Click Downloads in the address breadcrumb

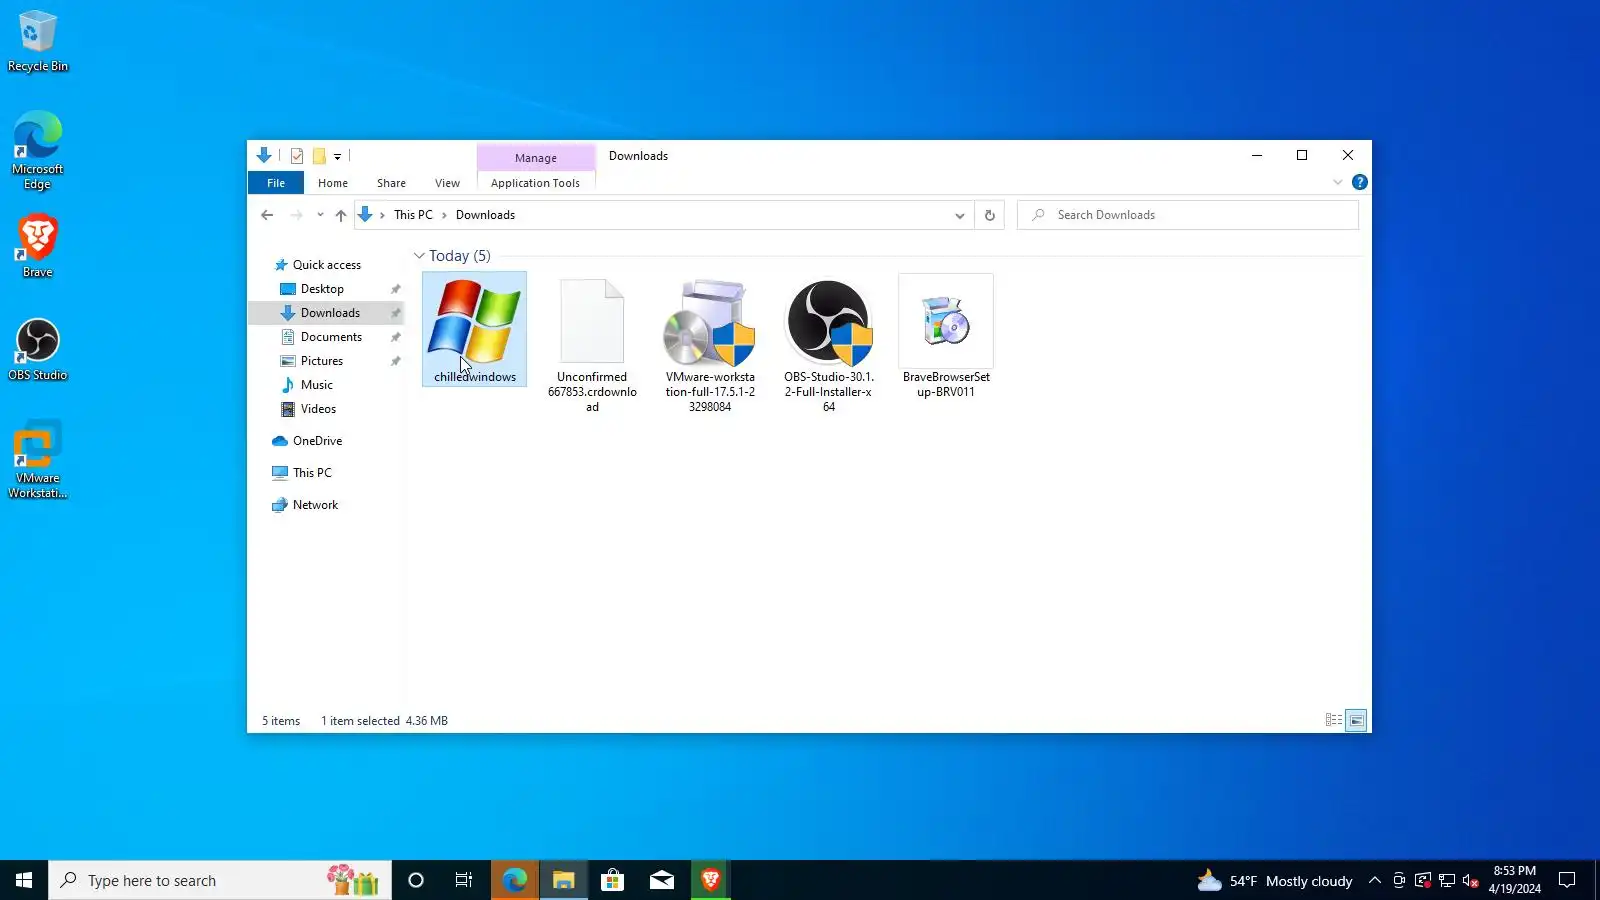click(485, 215)
